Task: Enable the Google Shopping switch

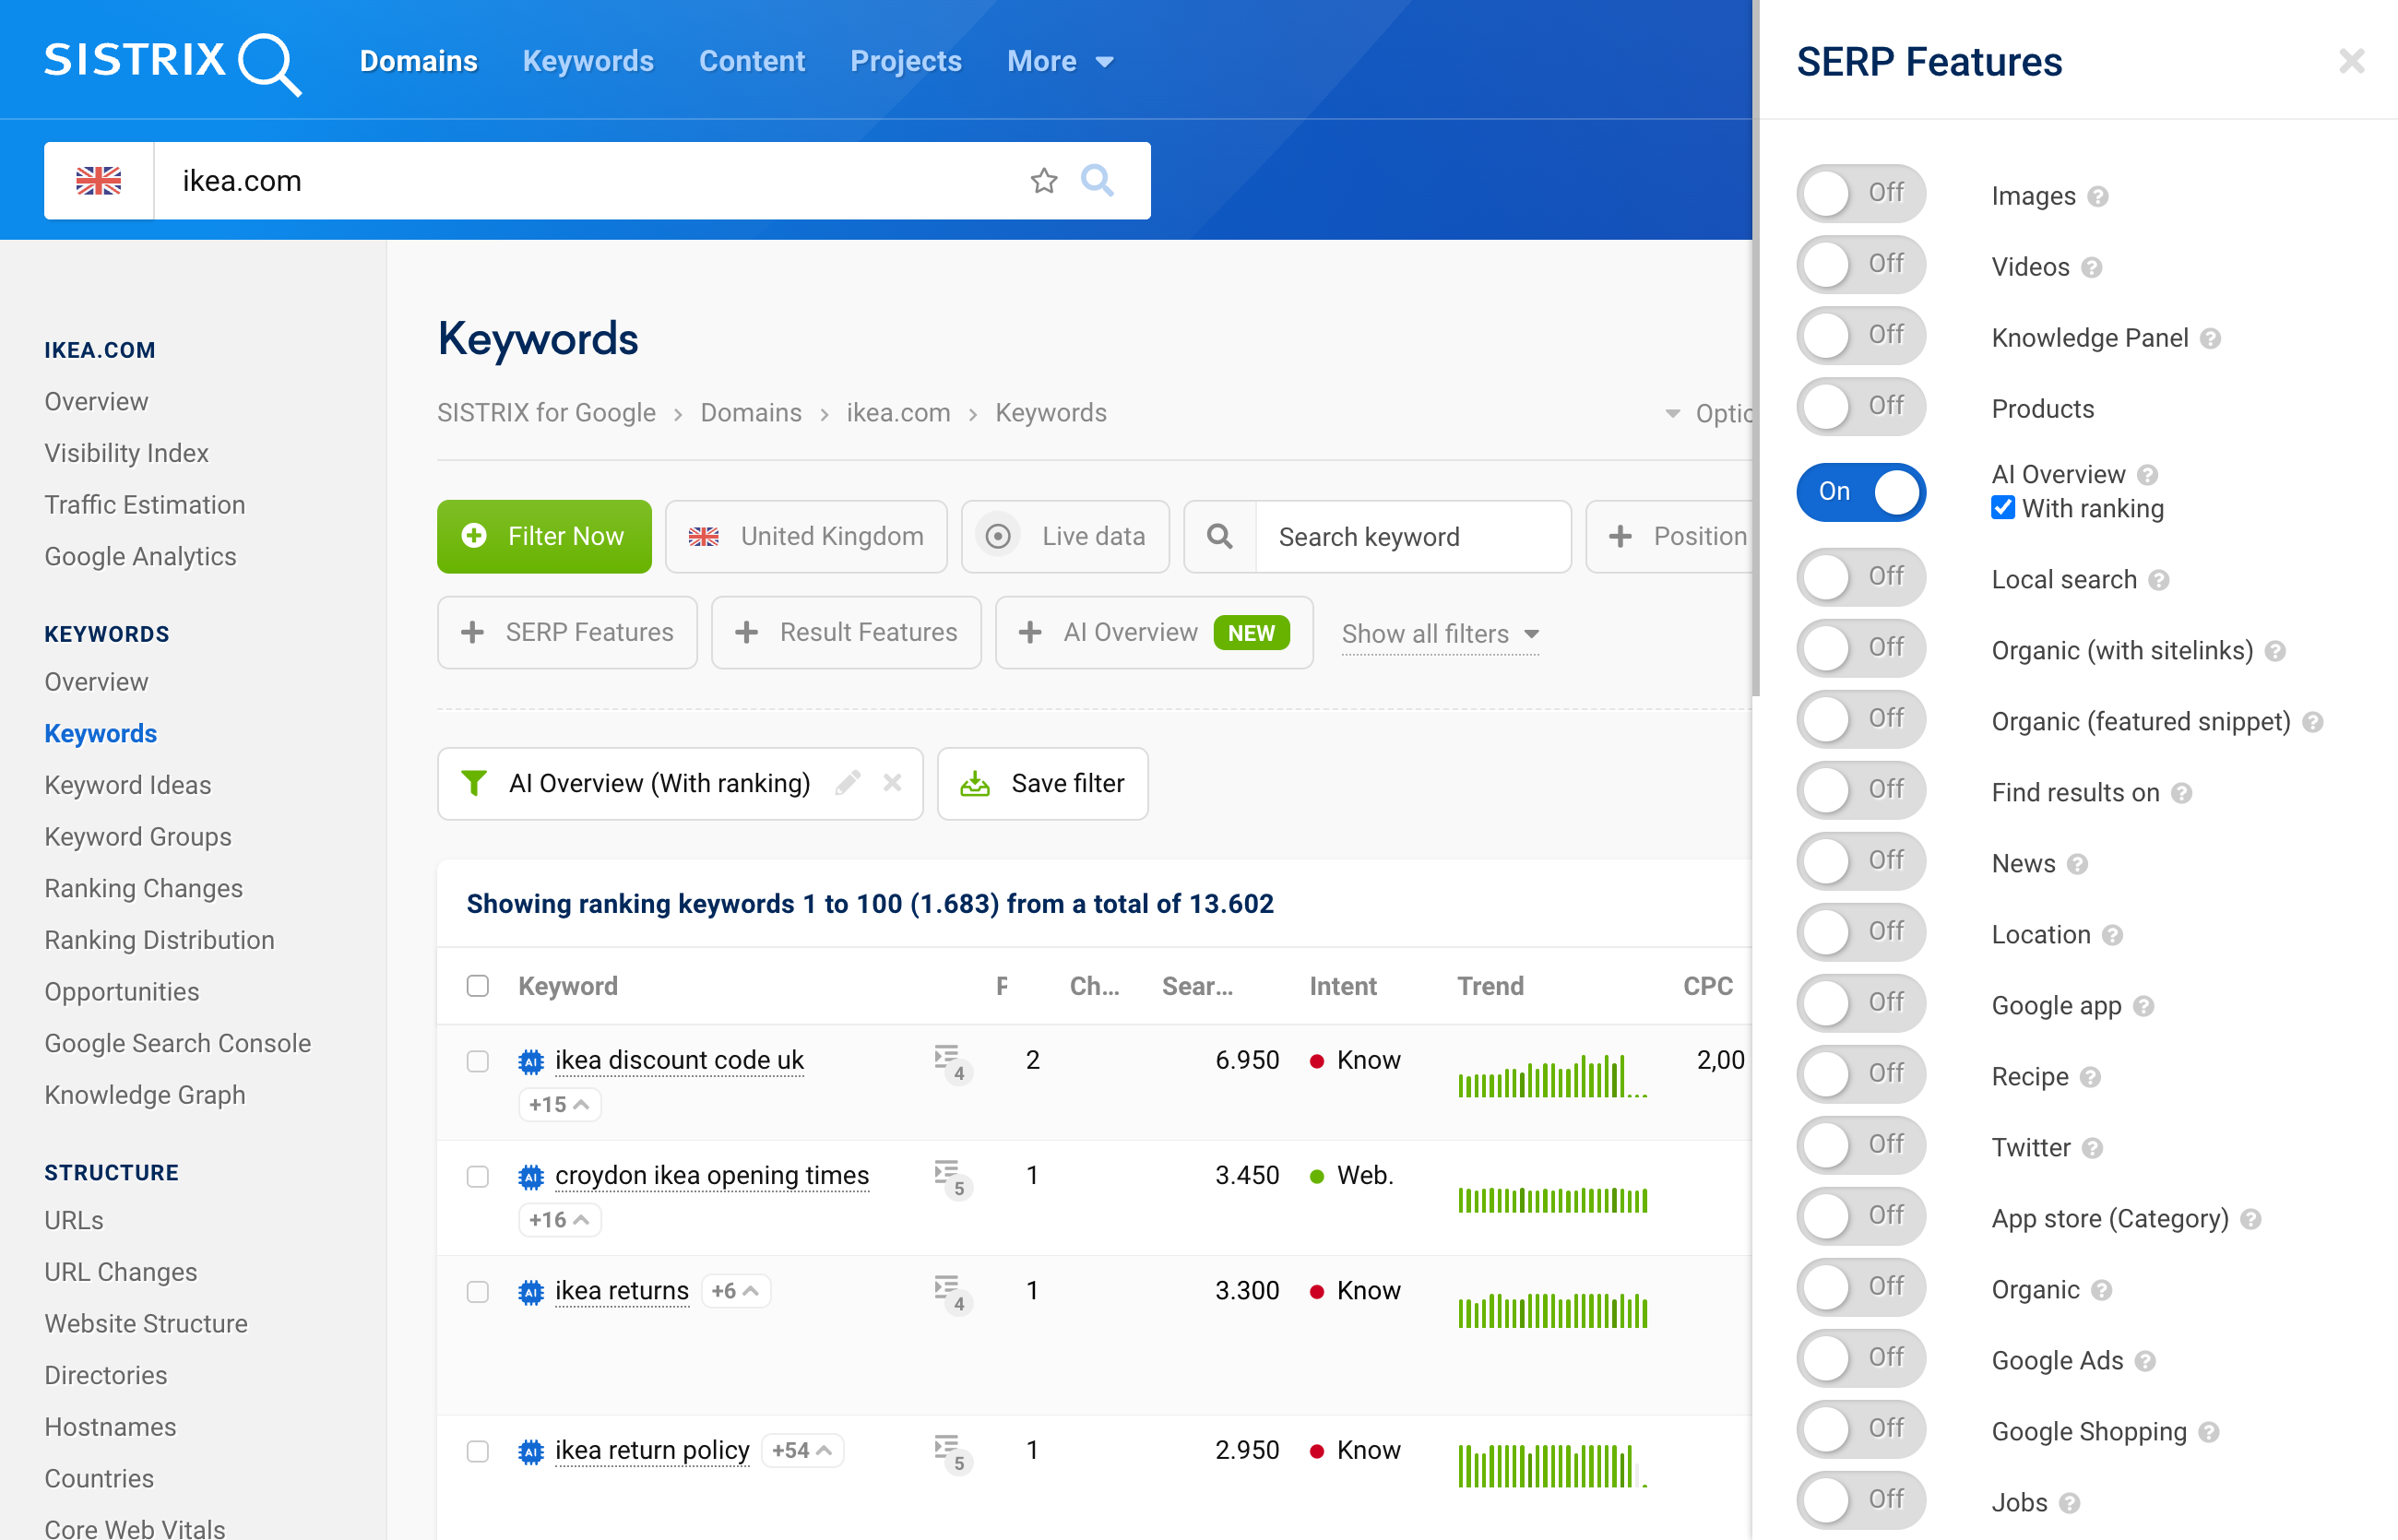Action: point(1861,1430)
